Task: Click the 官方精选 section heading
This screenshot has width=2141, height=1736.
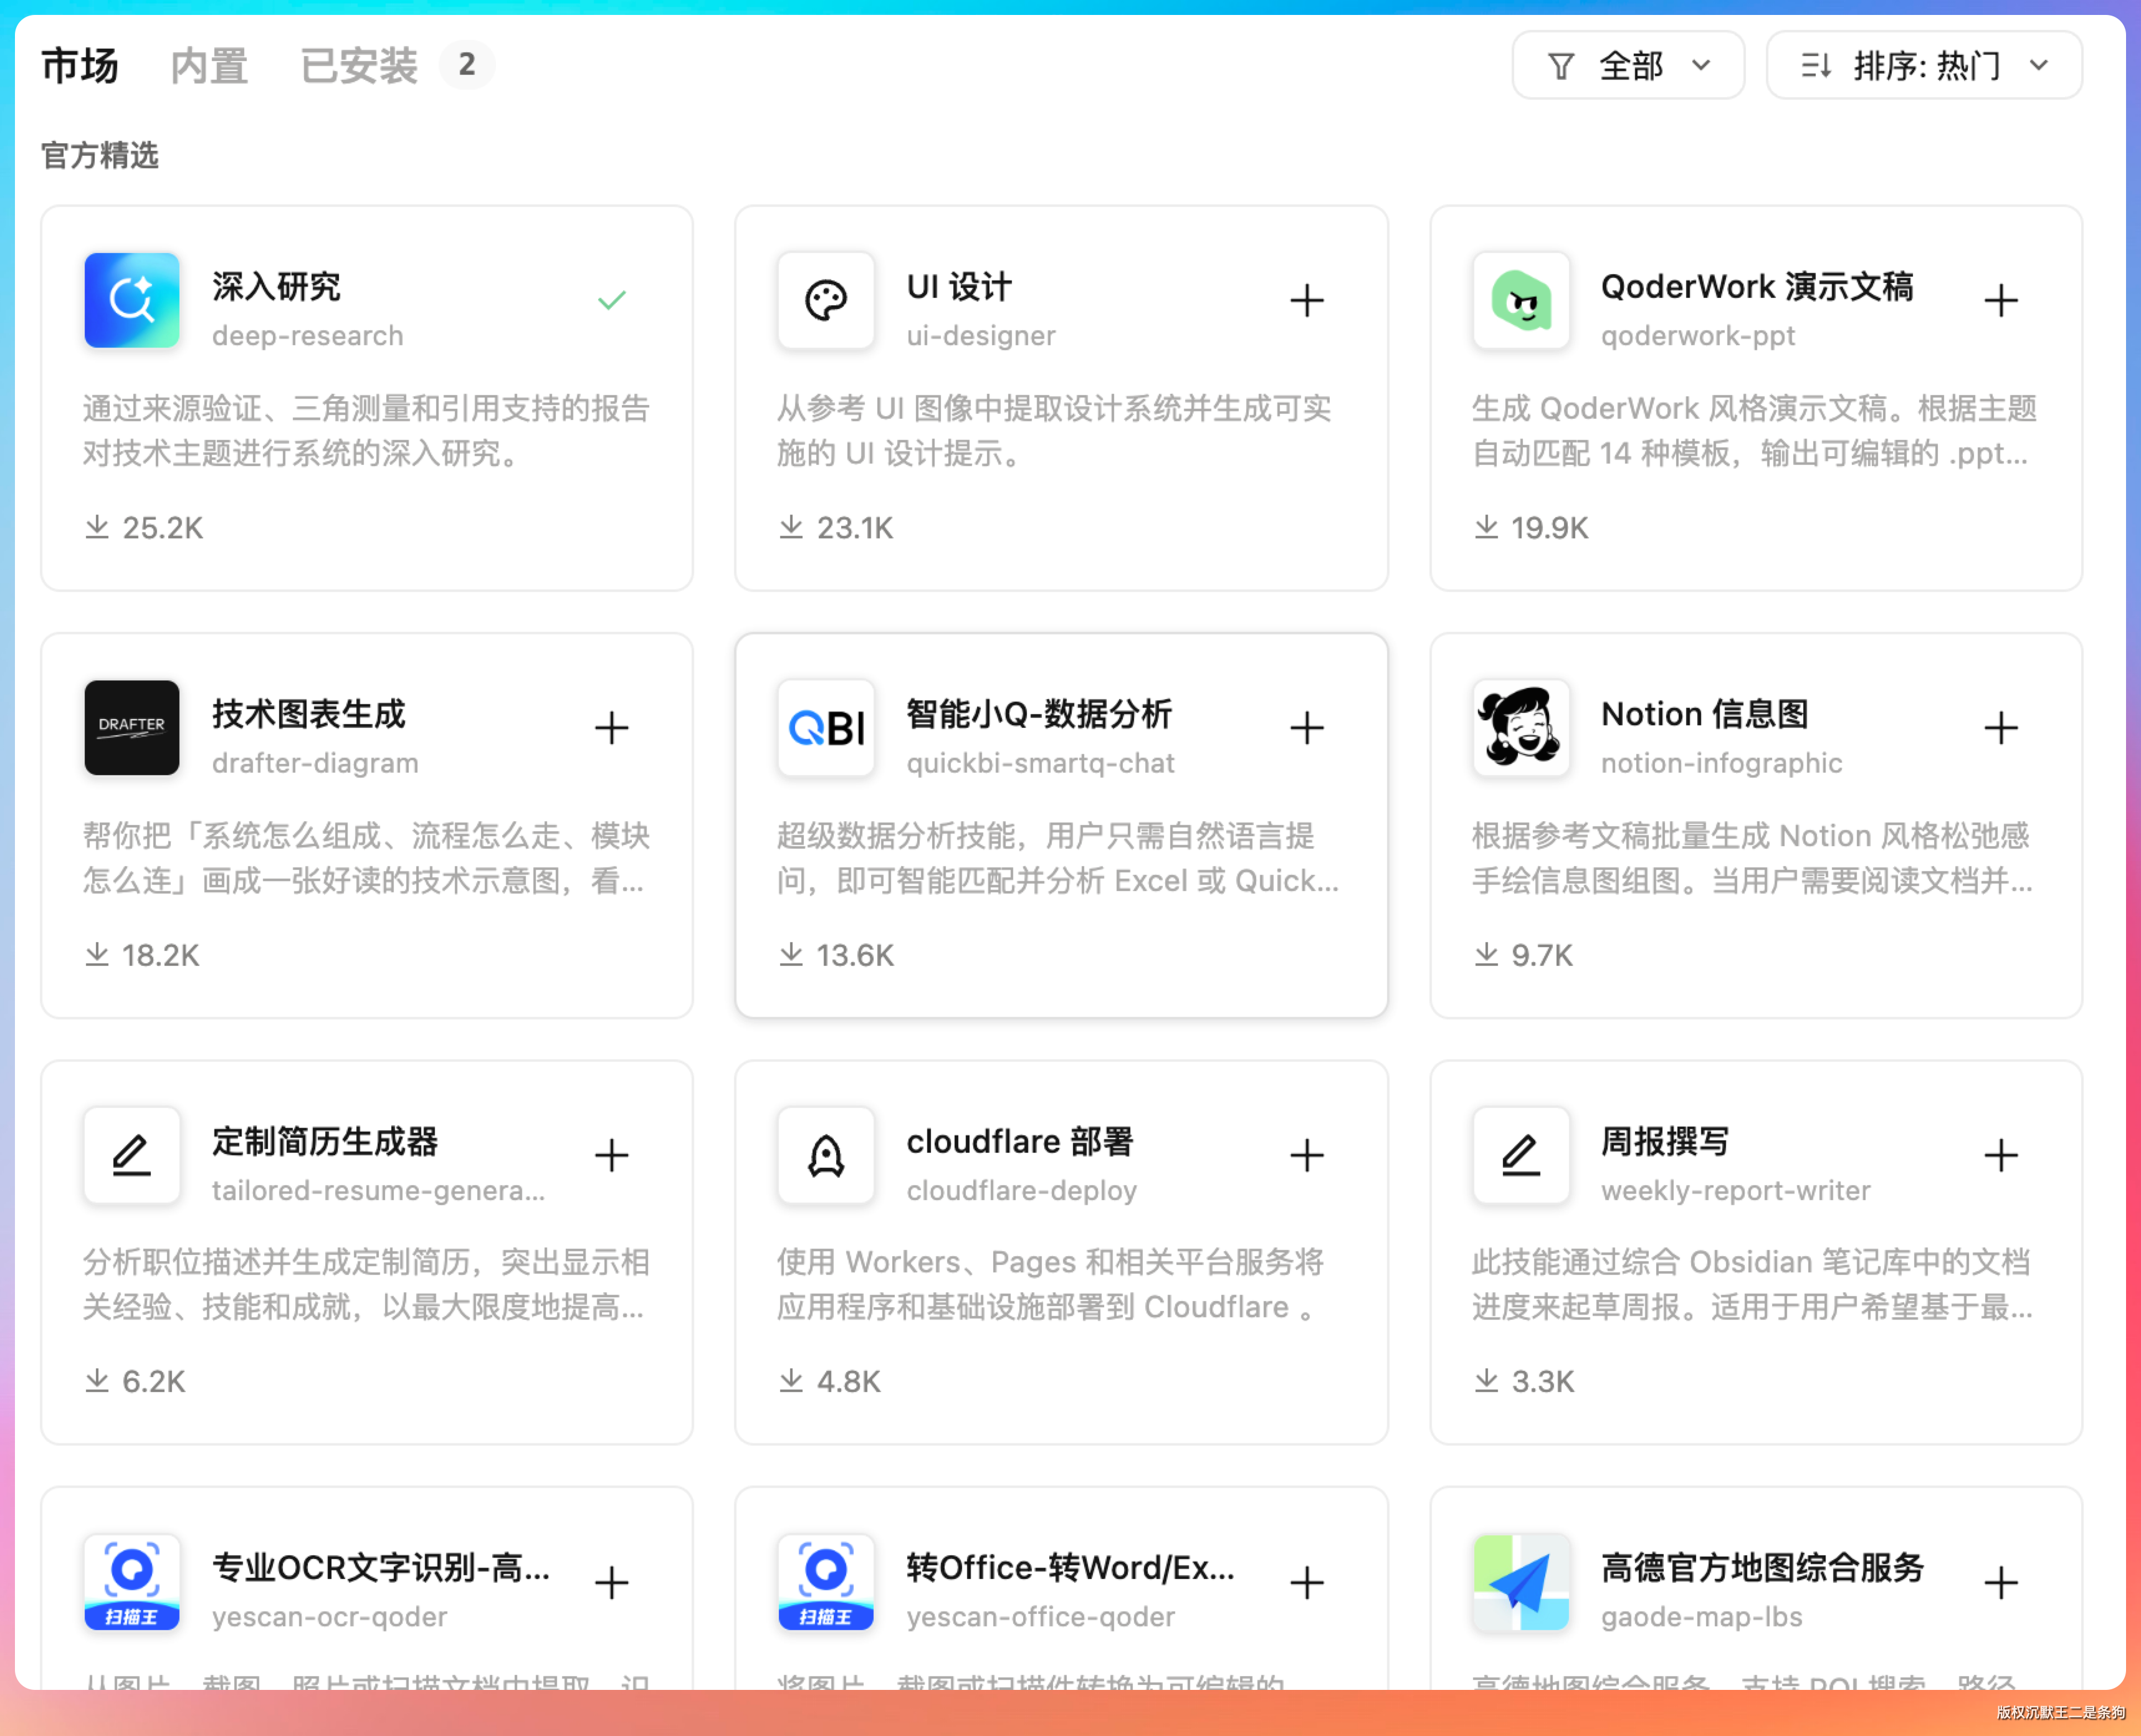Action: pos(100,155)
